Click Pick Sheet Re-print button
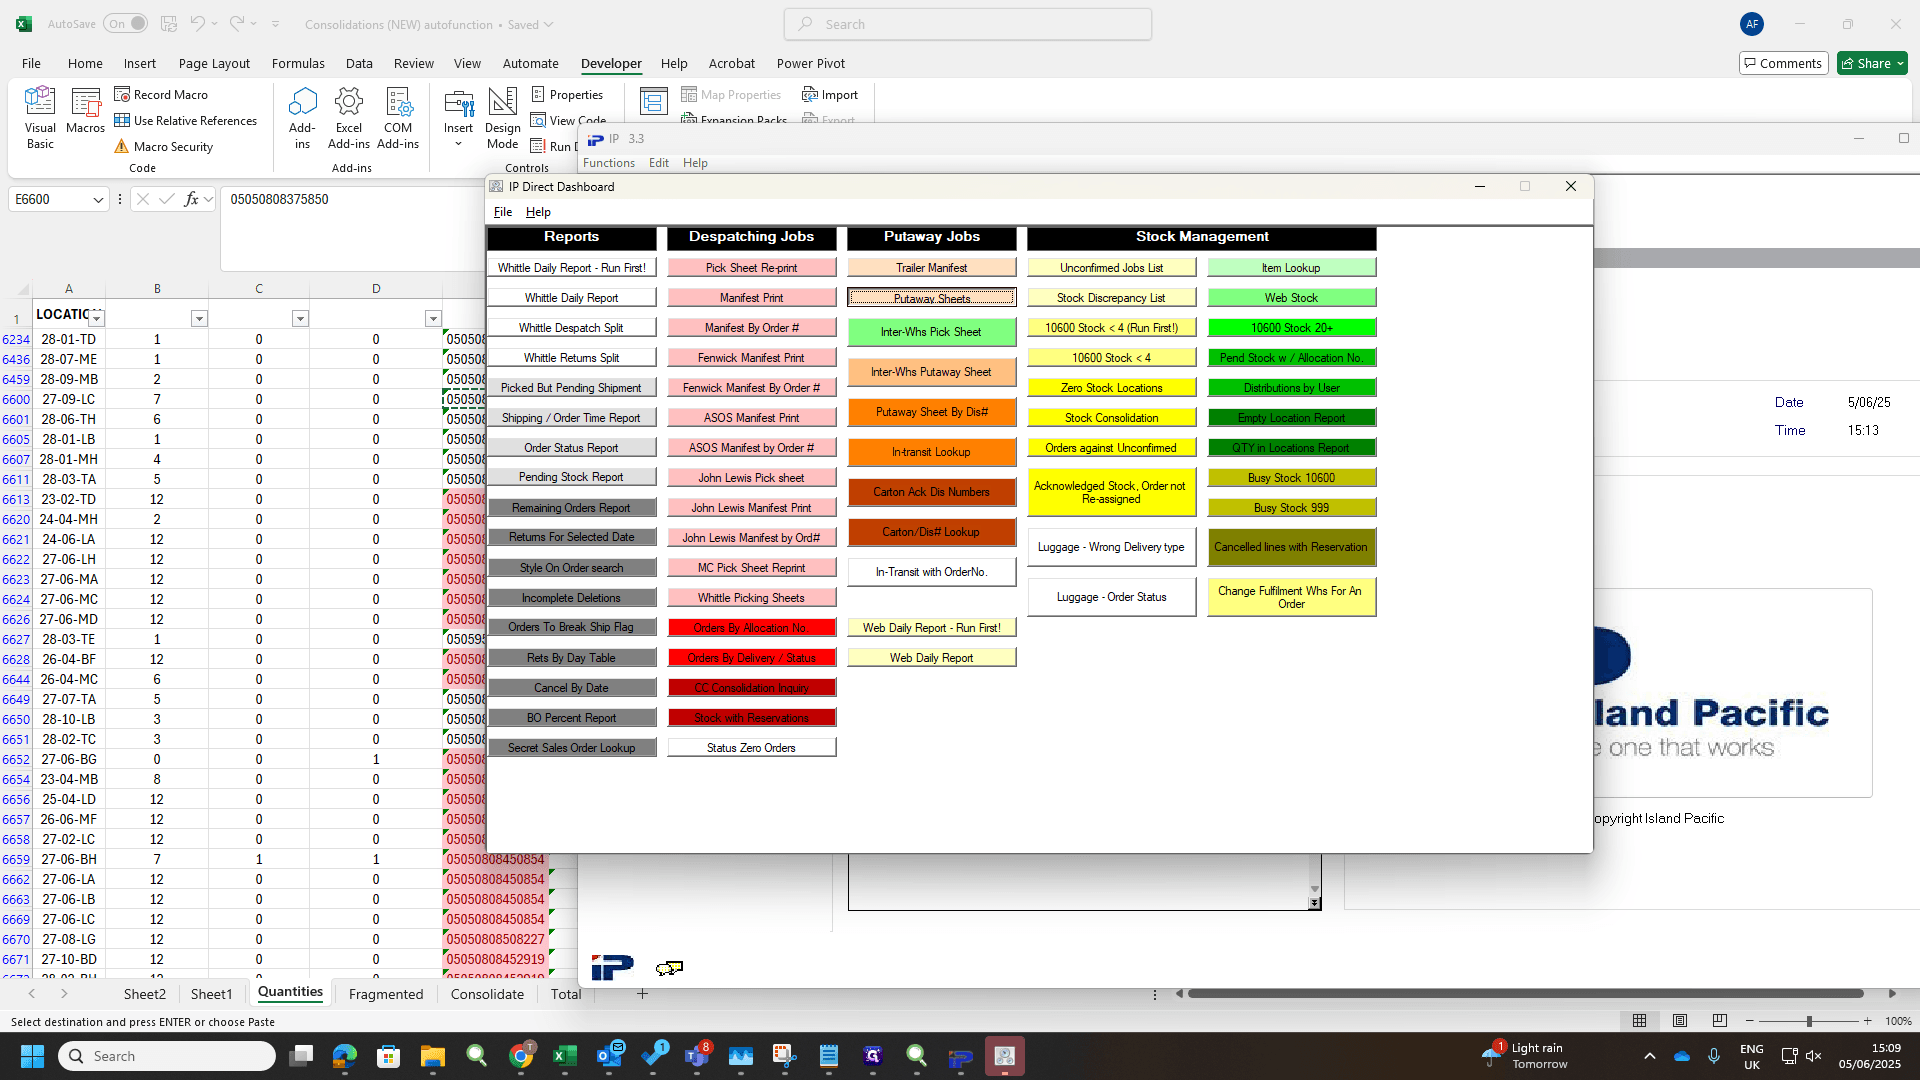 click(x=751, y=268)
